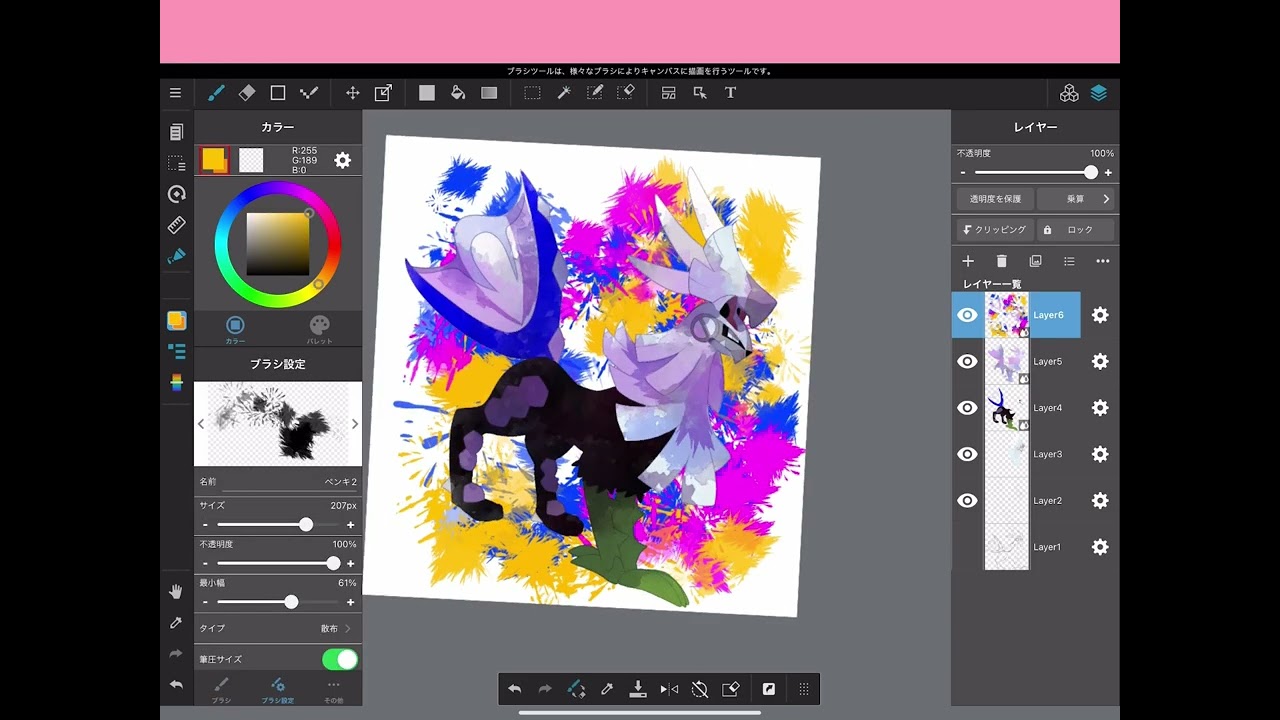
Task: Increase brush サイズ with plus button
Action: [x=350, y=525]
